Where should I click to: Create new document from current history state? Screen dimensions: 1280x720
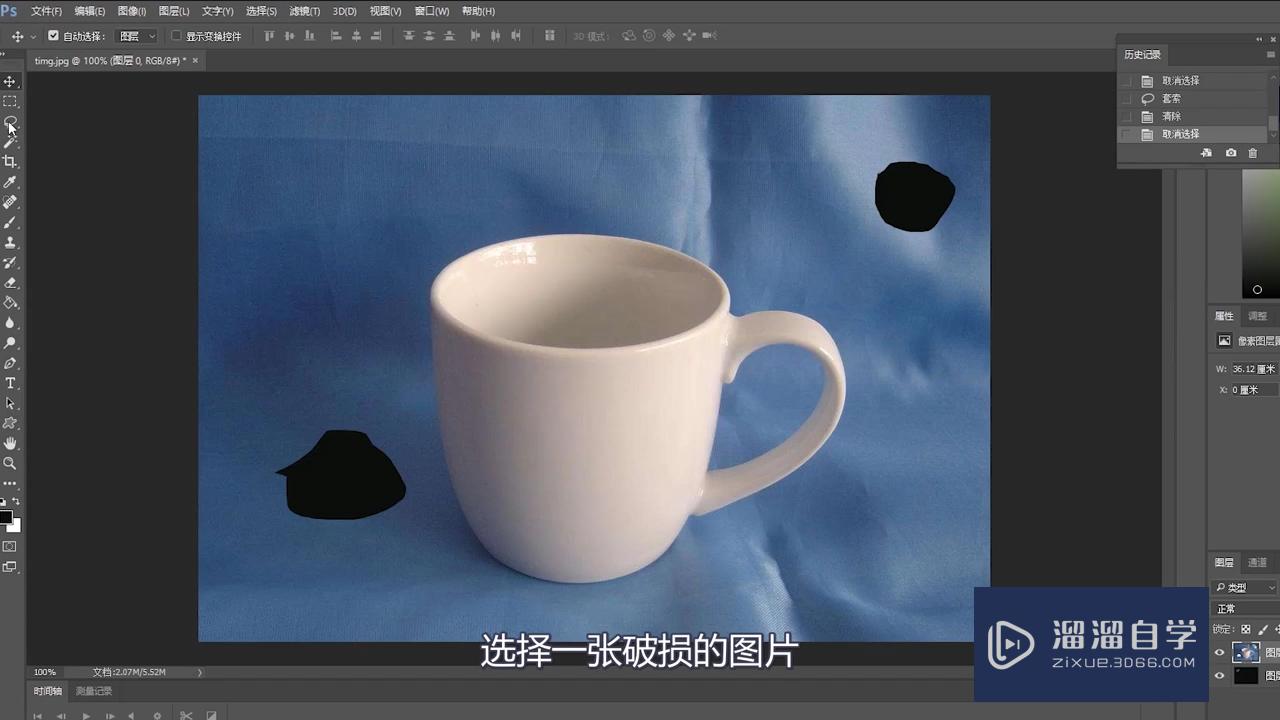(x=1206, y=153)
